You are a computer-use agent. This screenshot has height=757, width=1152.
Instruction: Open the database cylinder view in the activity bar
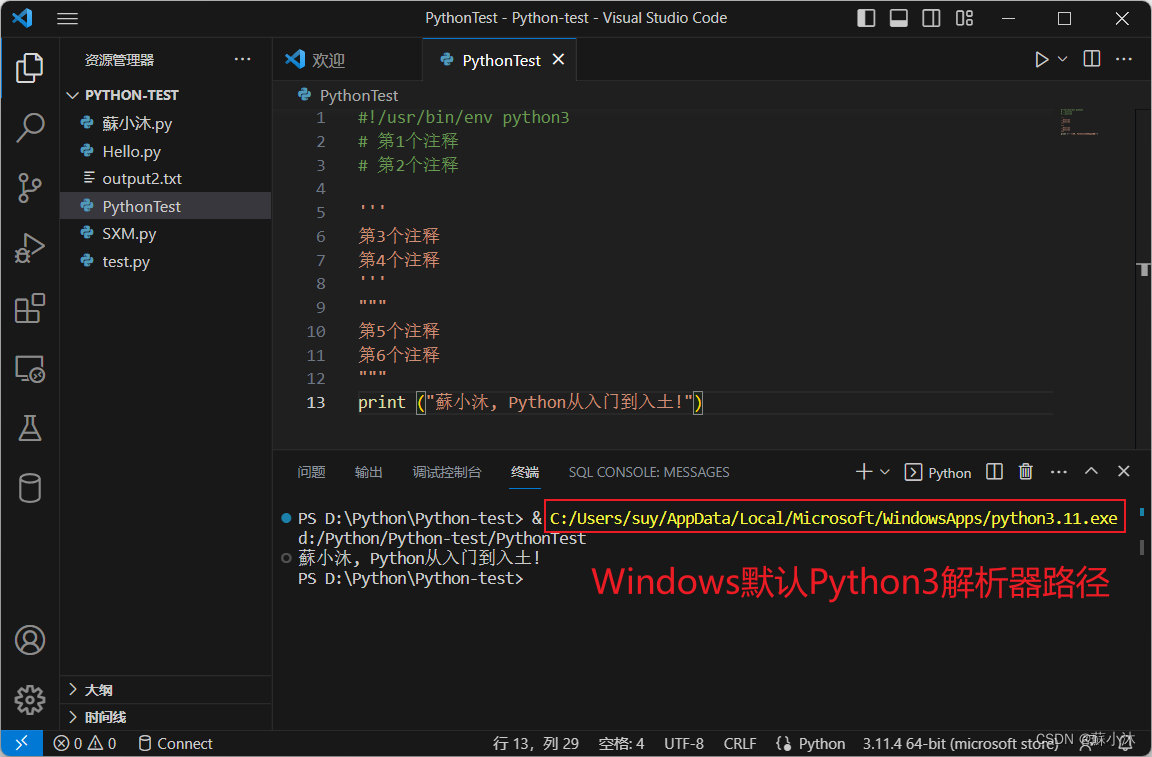(x=29, y=488)
